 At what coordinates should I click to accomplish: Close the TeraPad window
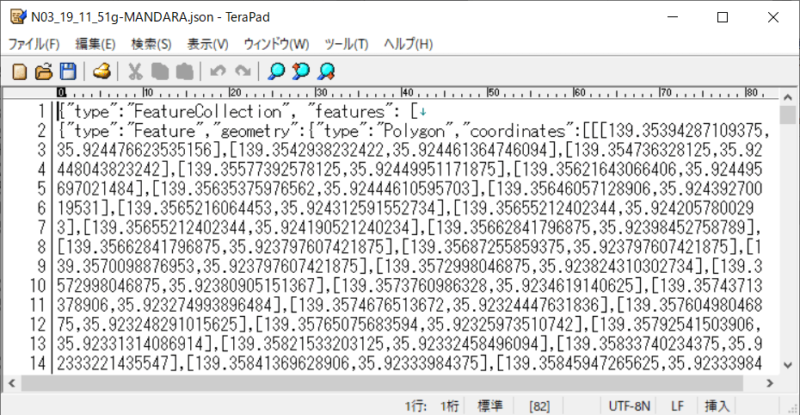pyautogui.click(x=773, y=17)
